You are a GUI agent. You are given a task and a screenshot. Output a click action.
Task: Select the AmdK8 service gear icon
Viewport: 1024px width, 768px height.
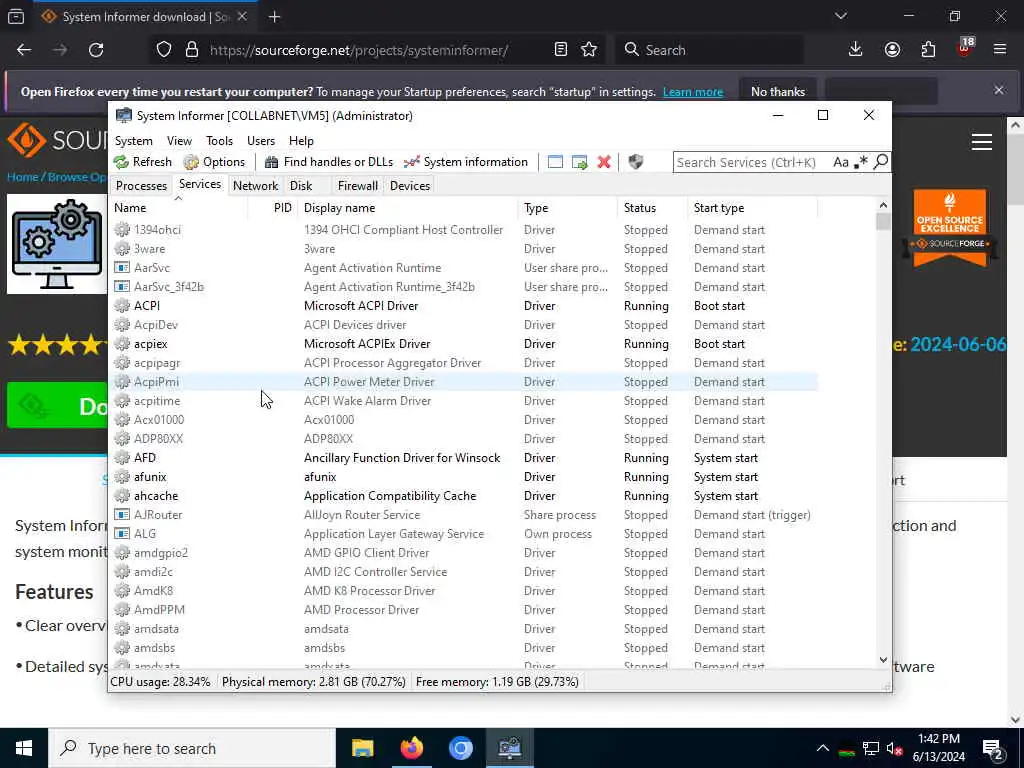point(121,590)
